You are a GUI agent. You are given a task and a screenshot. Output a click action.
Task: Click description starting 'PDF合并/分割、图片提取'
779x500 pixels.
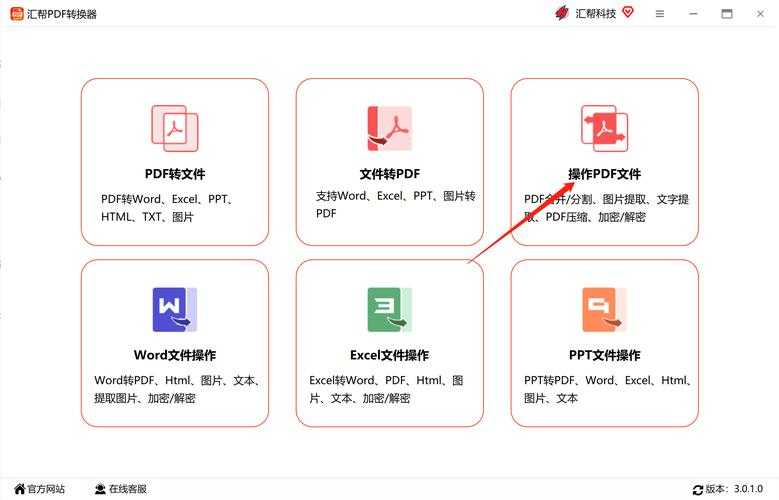606,208
